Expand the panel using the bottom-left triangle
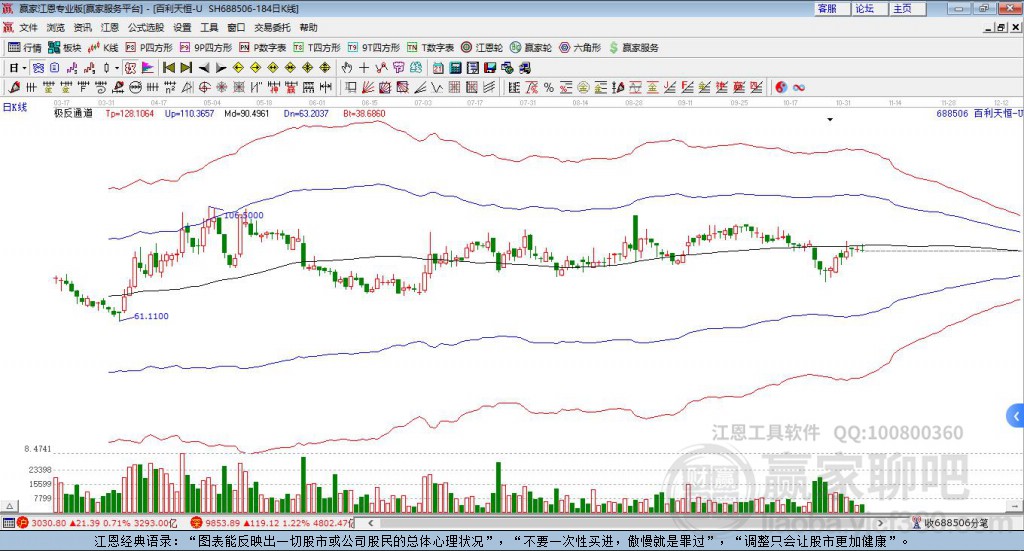Image resolution: width=1024 pixels, height=551 pixels. (x=9, y=506)
